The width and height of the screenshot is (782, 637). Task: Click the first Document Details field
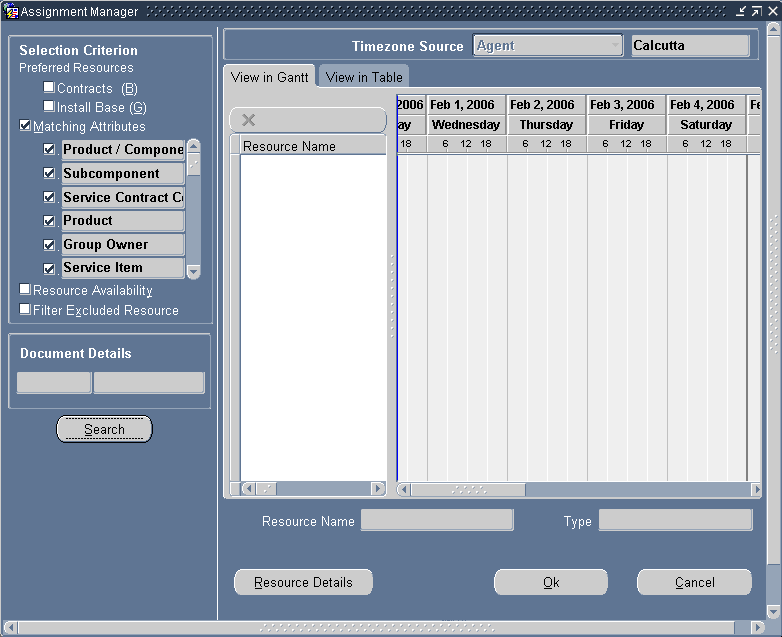click(54, 383)
